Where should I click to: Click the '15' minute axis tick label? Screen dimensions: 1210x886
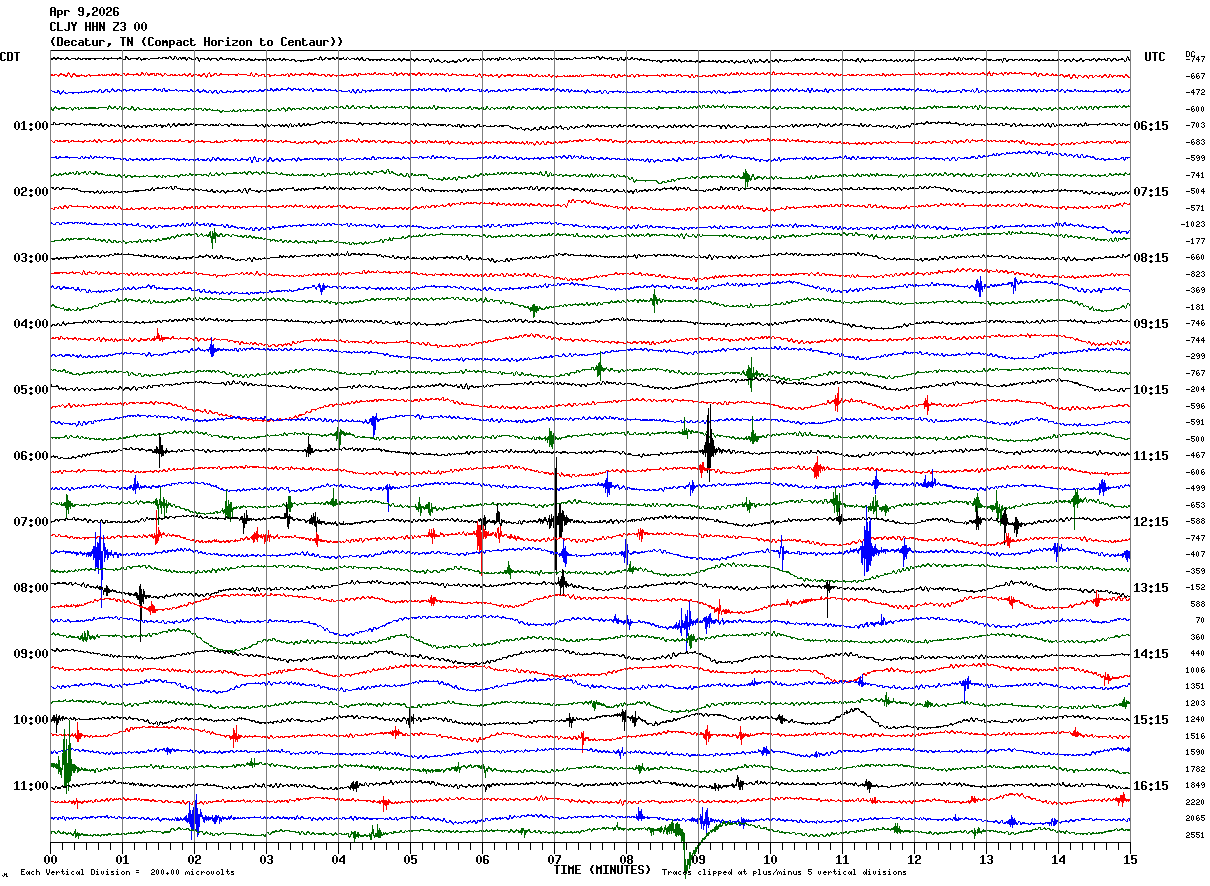pos(1130,859)
